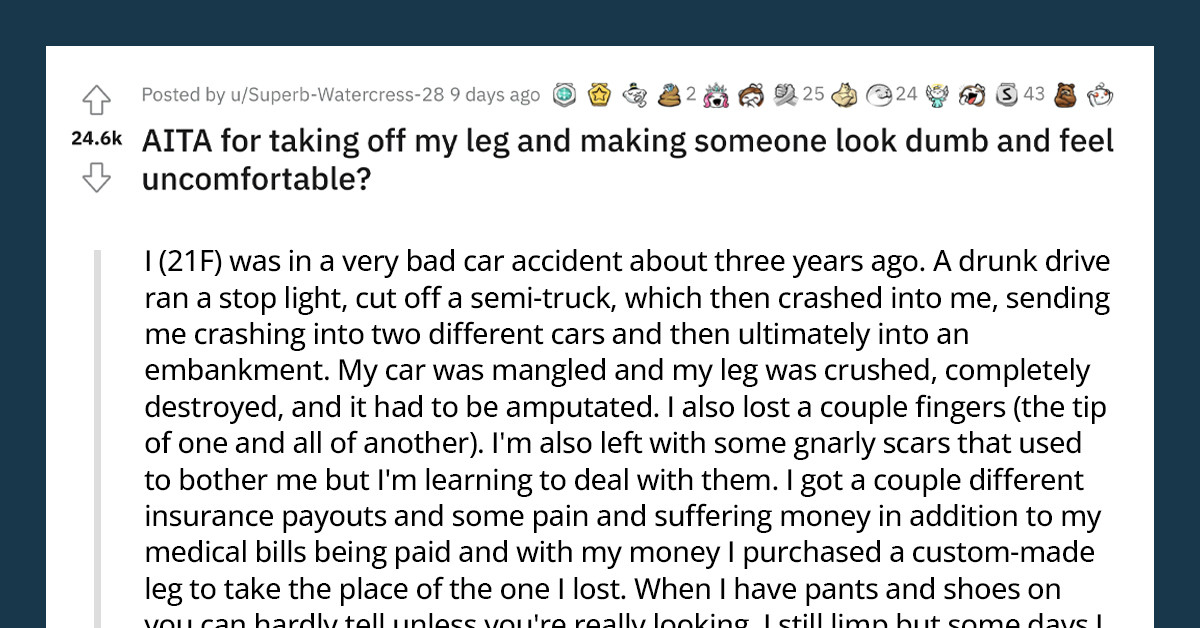Click the Reddit Snoo icon at row's end

pyautogui.click(x=1102, y=94)
